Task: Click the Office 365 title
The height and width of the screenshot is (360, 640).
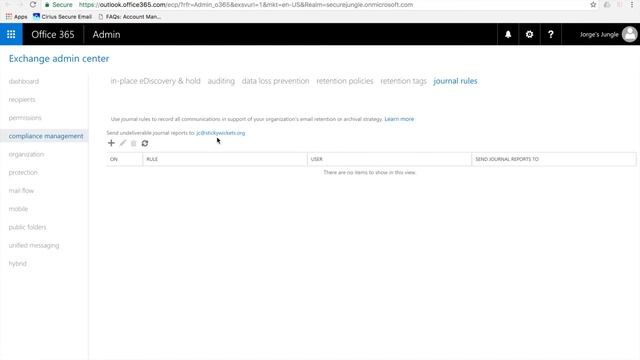Action: pyautogui.click(x=53, y=35)
